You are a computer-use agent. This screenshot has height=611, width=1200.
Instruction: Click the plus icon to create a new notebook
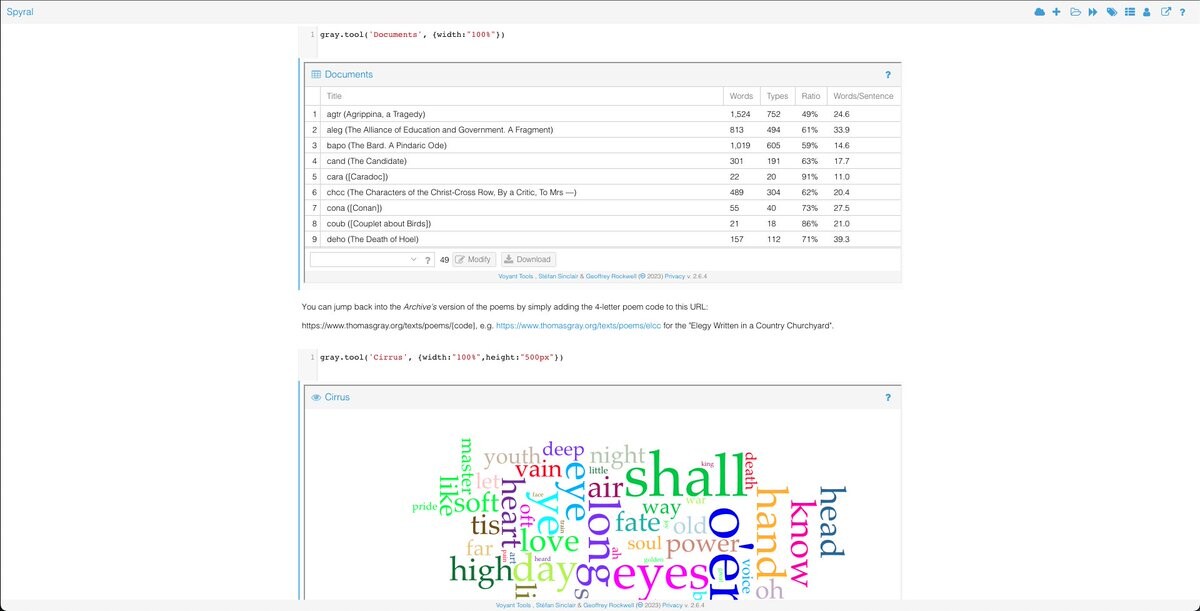point(1057,12)
